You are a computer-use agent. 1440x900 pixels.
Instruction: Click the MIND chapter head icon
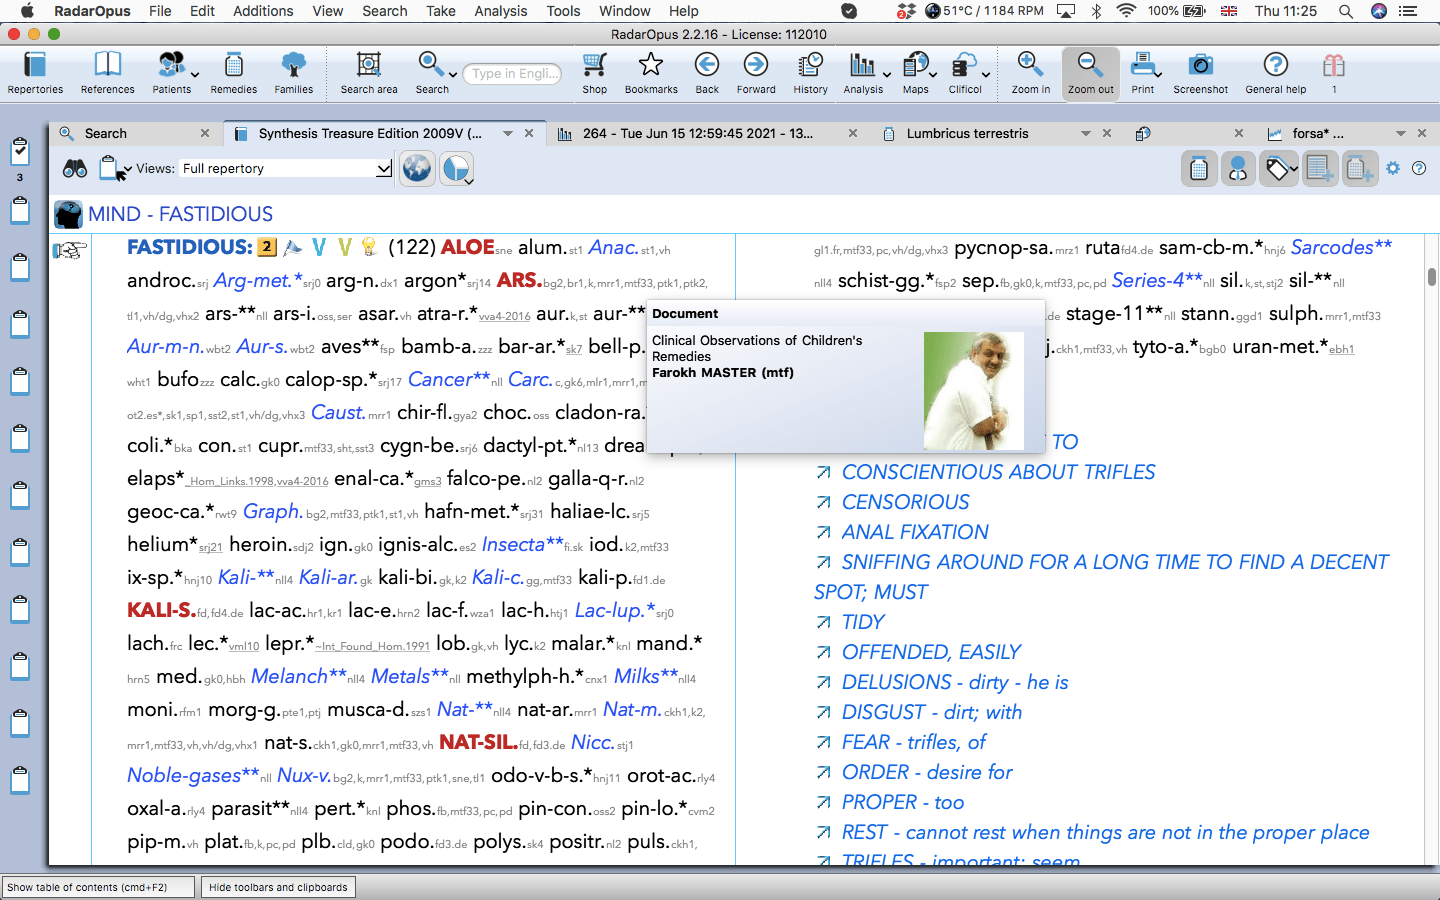click(x=68, y=214)
